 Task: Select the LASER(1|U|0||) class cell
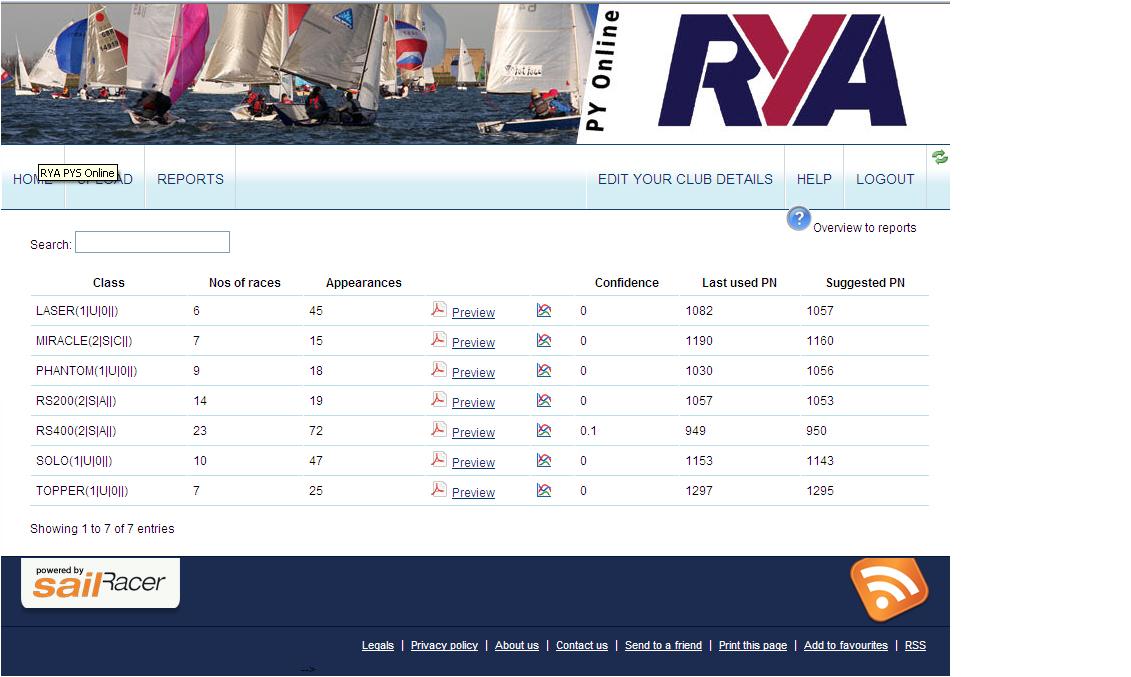pos(77,311)
